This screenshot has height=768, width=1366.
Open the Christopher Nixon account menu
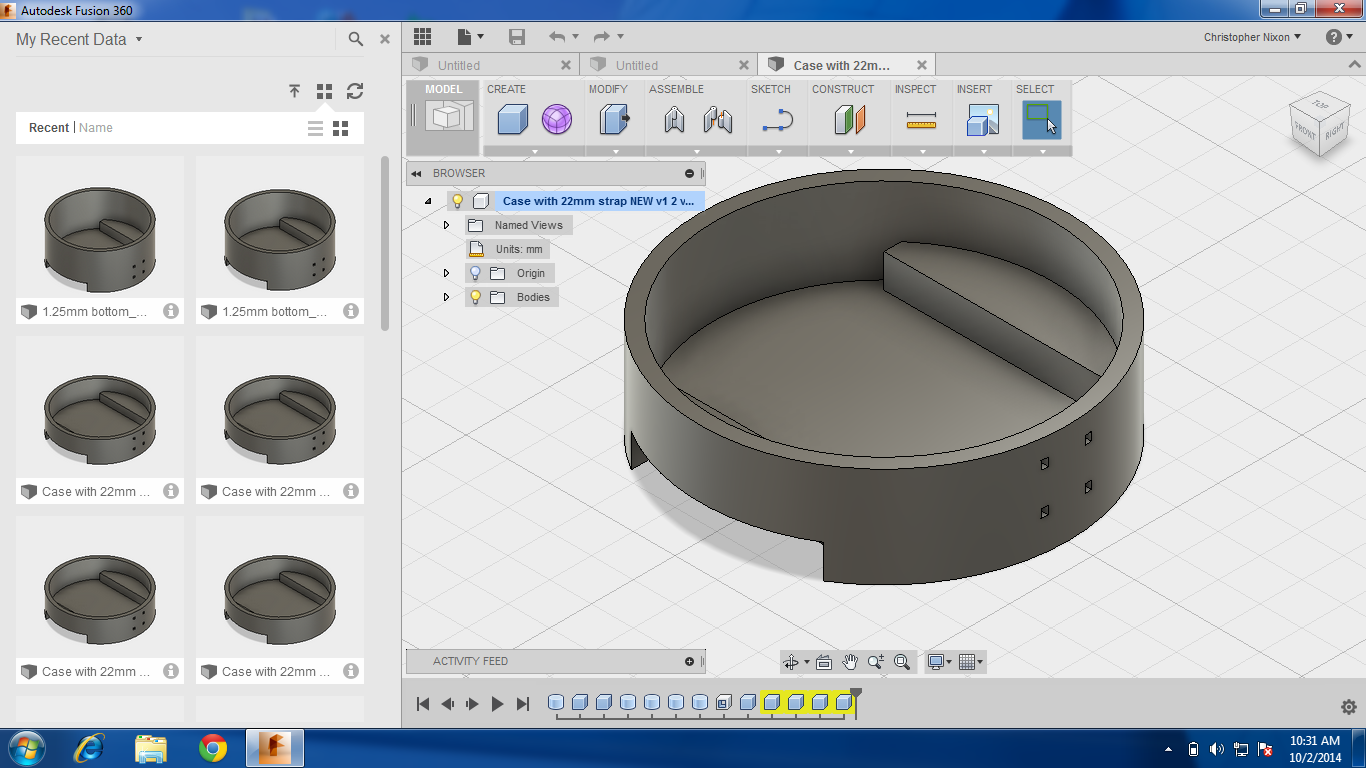(1252, 37)
